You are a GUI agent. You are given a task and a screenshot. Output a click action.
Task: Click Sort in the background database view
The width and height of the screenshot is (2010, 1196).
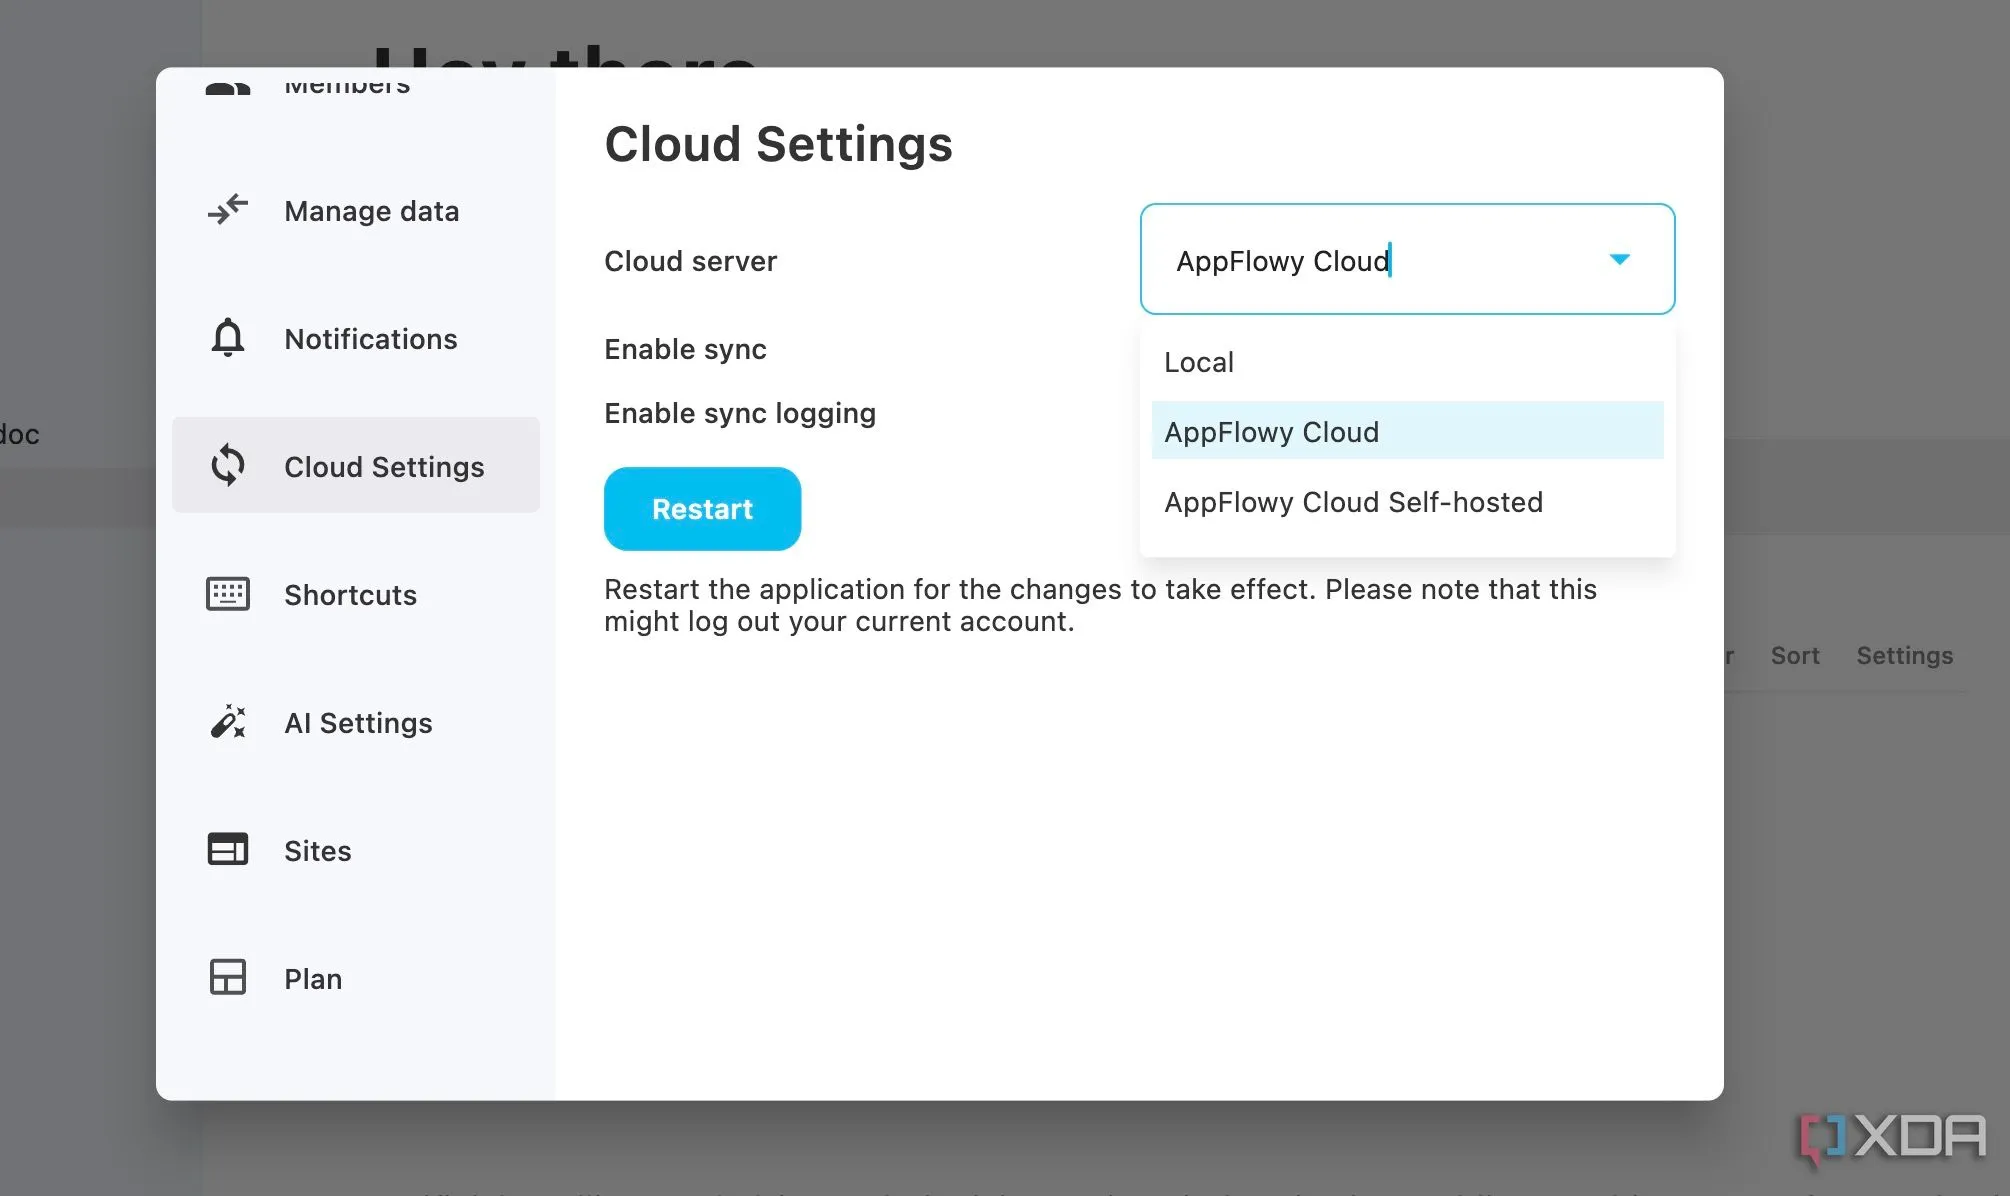point(1795,656)
